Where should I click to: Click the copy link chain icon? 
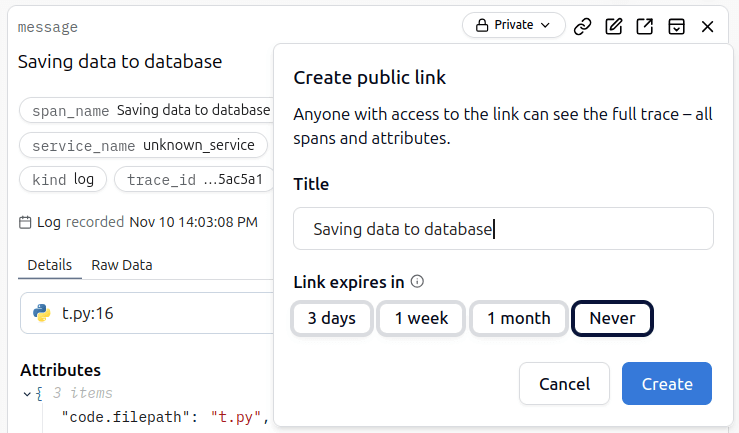[x=583, y=26]
